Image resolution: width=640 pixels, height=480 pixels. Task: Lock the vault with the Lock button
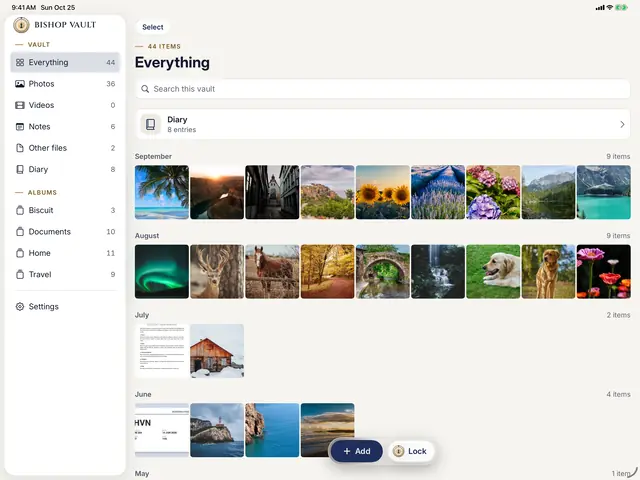(x=410, y=451)
